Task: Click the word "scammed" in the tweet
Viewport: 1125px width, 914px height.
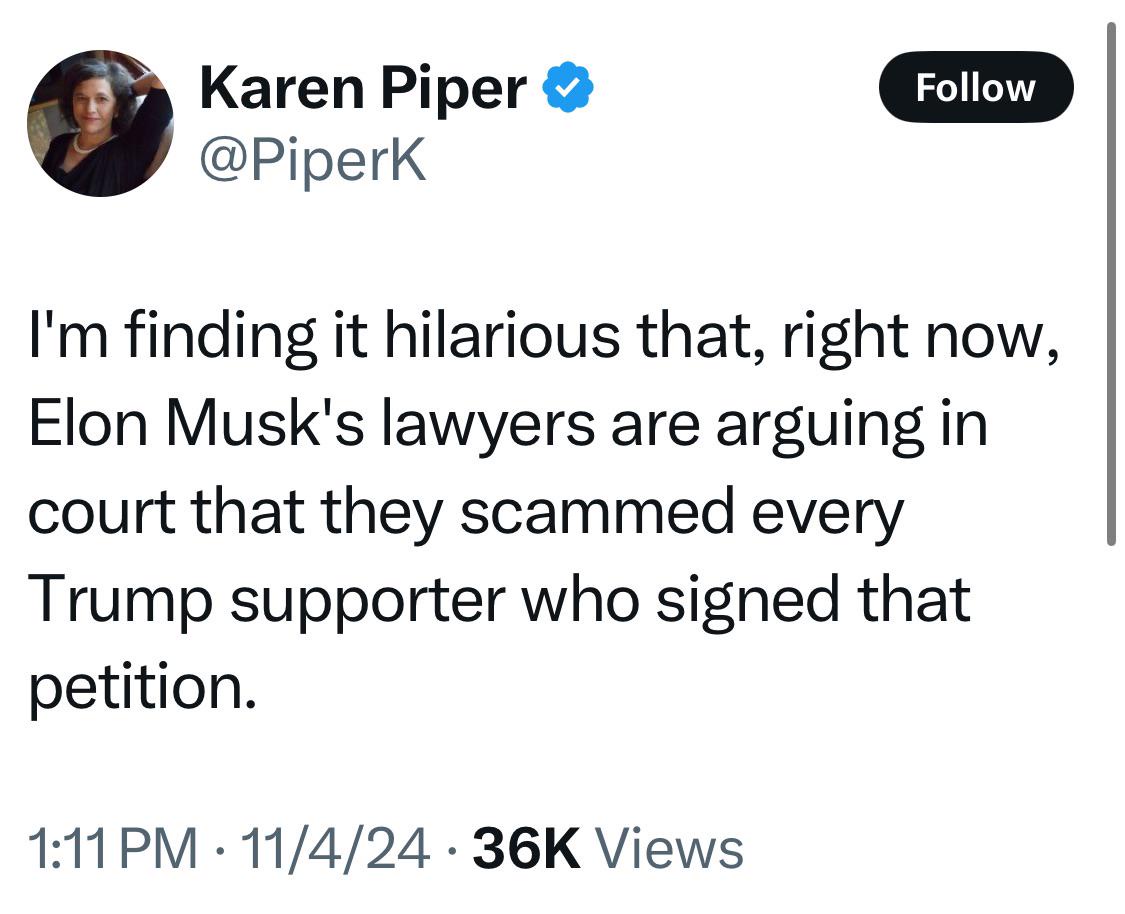Action: click(x=597, y=512)
